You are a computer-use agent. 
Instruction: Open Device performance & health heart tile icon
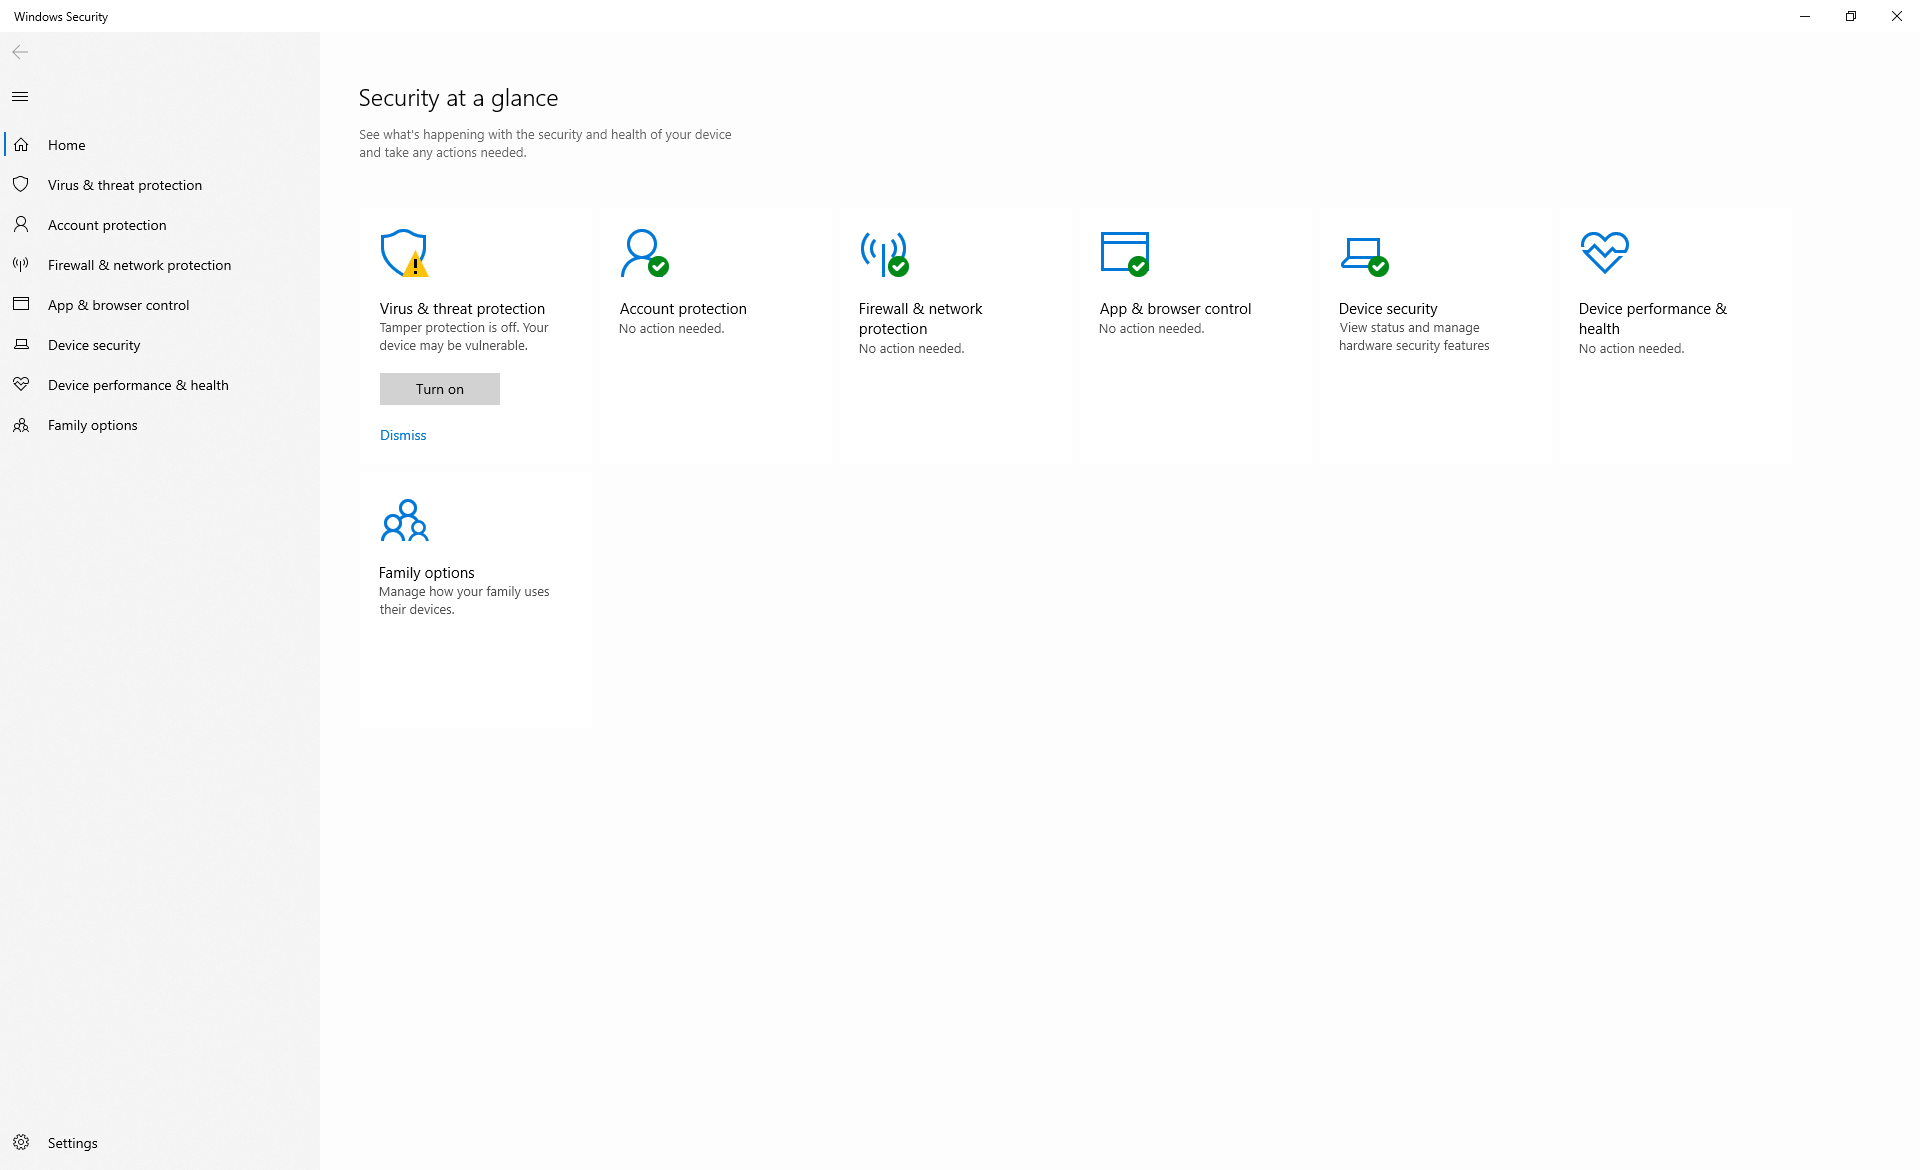pos(1605,252)
